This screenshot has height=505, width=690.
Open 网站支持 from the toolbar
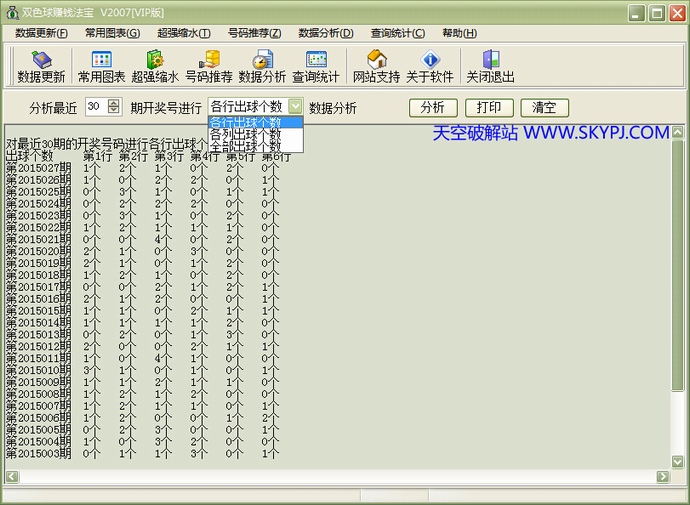[377, 66]
